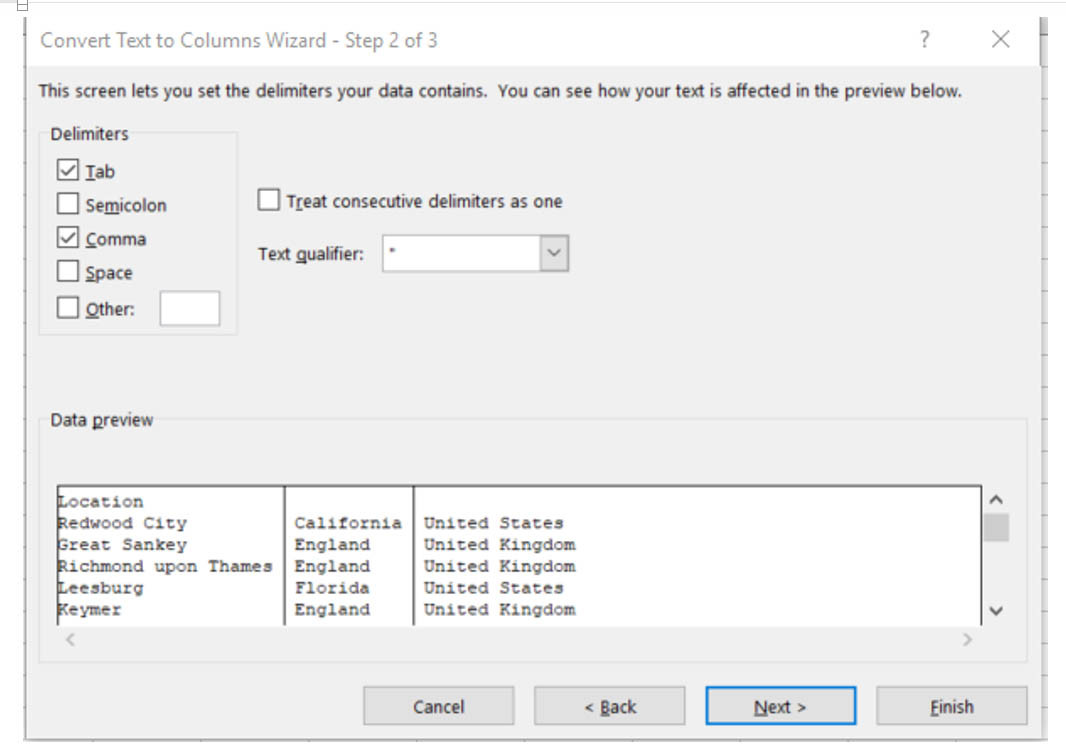The width and height of the screenshot is (1066, 753).
Task: Enable the Space delimiter checkbox
Action: pos(68,272)
